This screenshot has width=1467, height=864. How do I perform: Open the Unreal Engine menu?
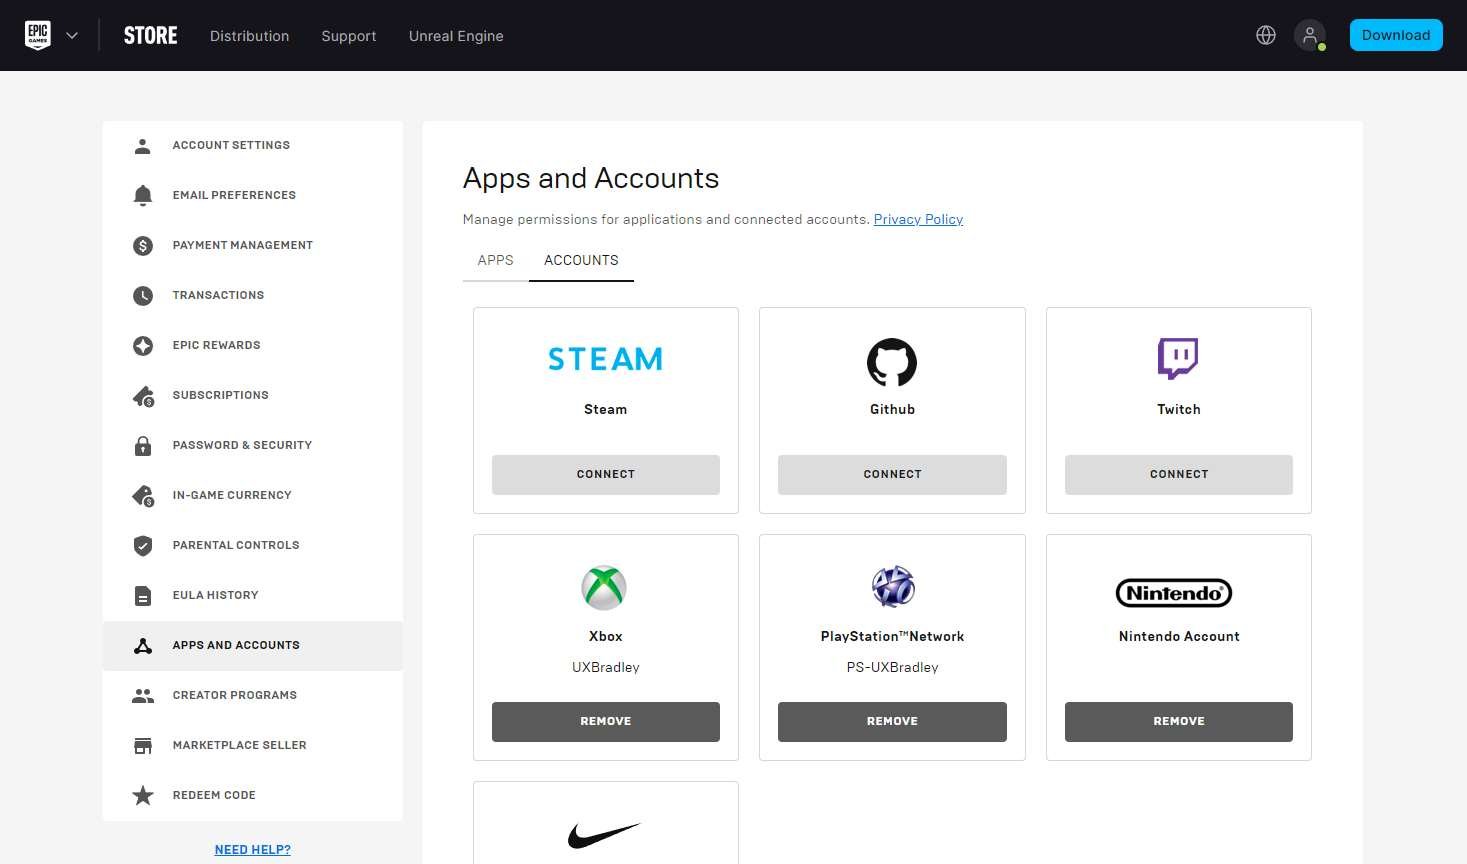pos(456,36)
